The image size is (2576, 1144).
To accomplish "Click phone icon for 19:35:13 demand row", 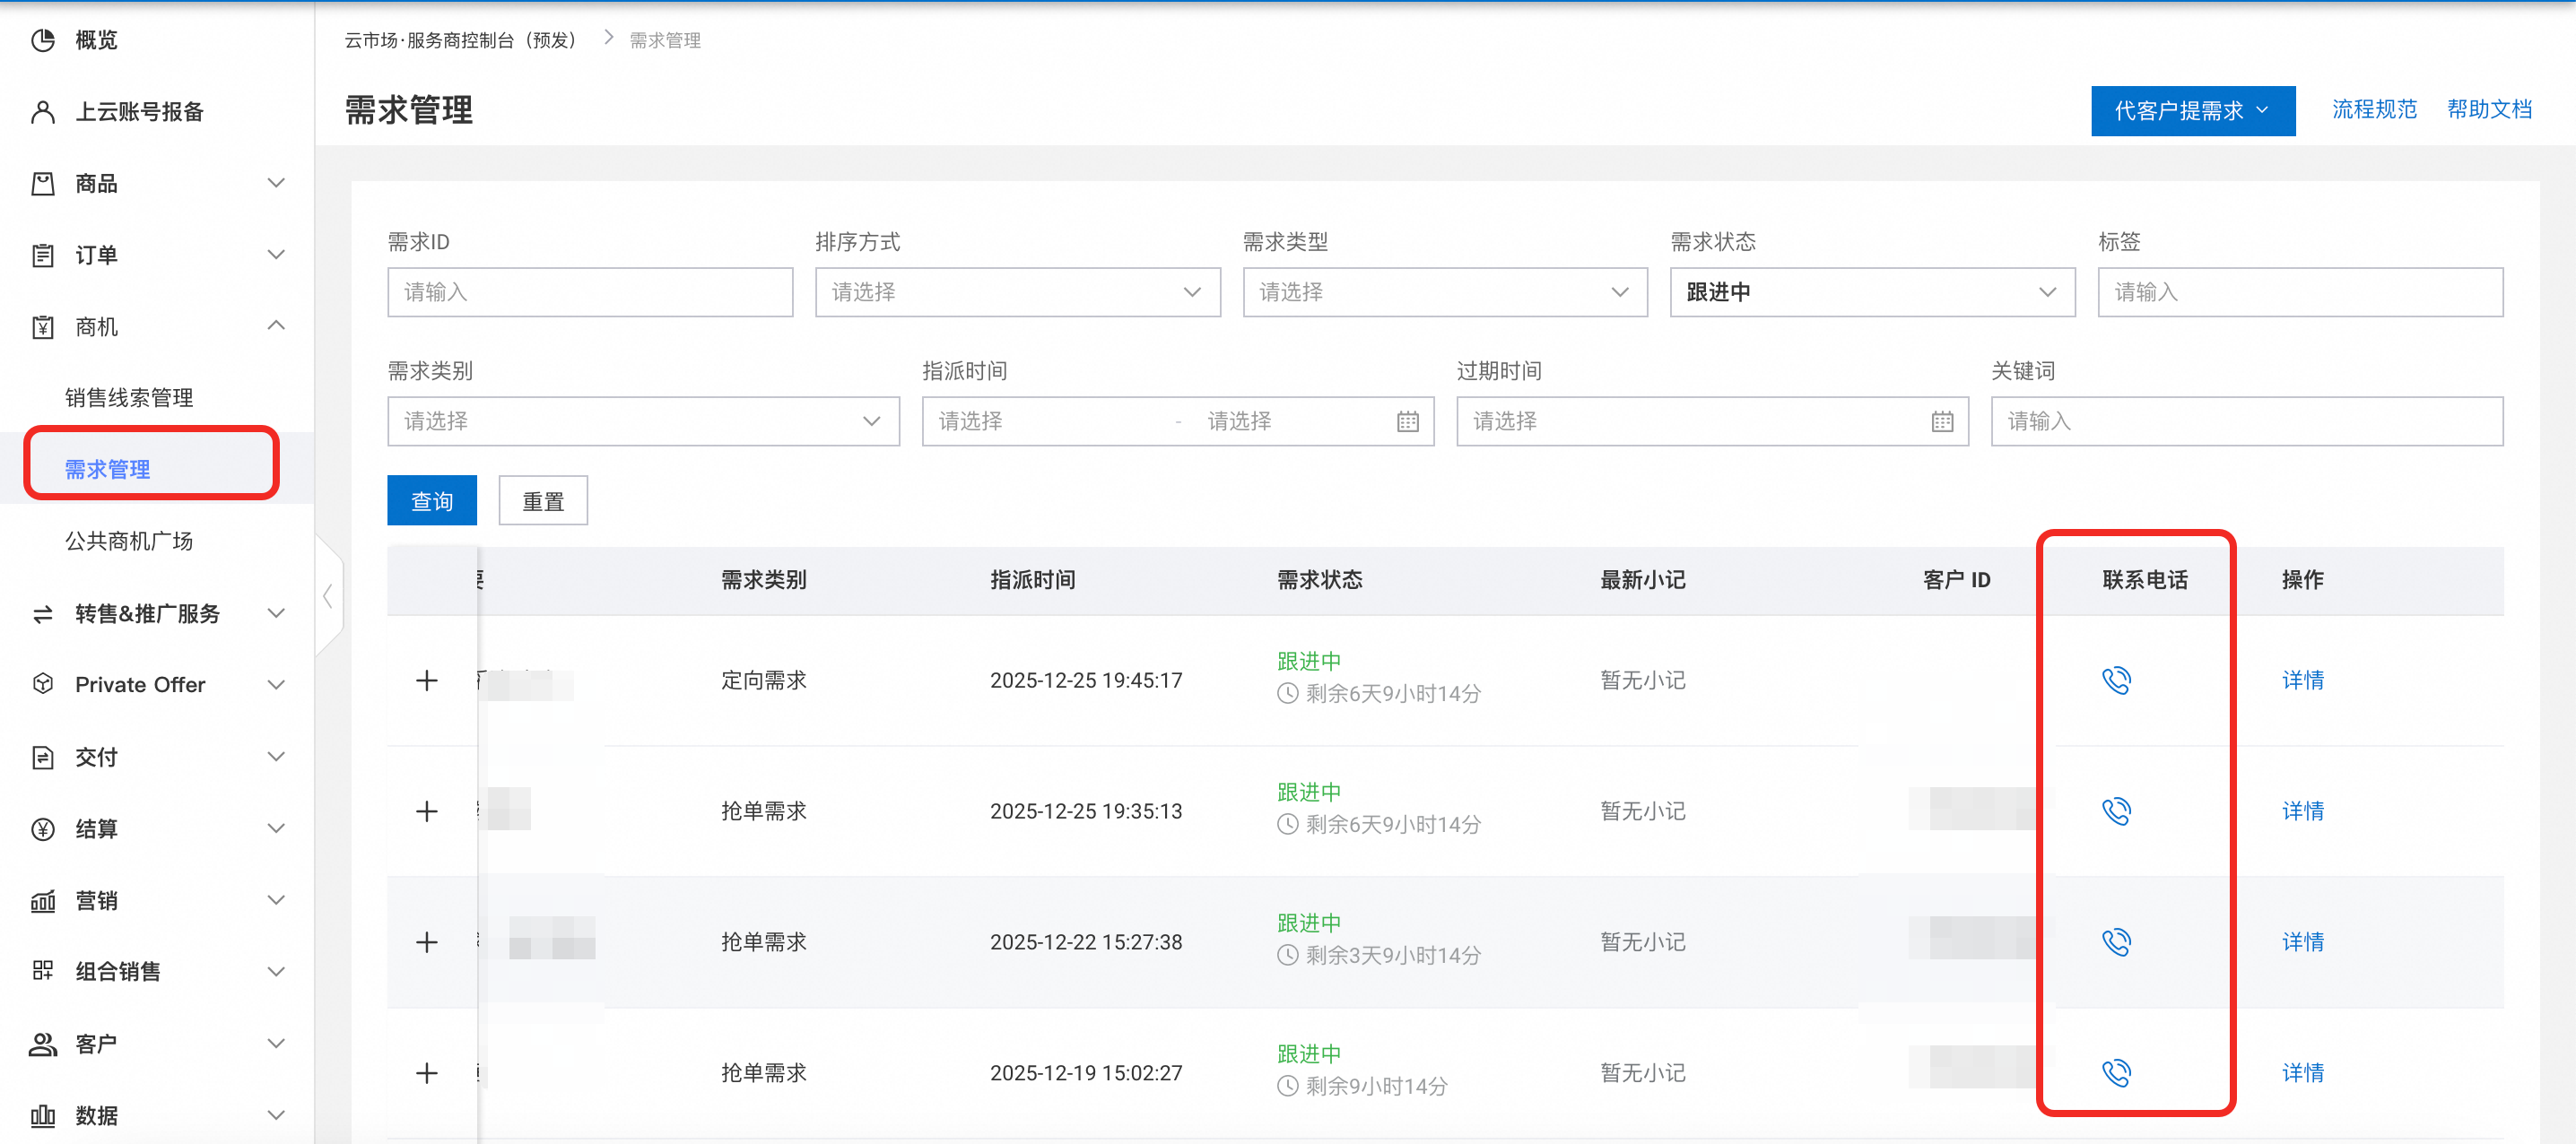I will [x=2116, y=811].
